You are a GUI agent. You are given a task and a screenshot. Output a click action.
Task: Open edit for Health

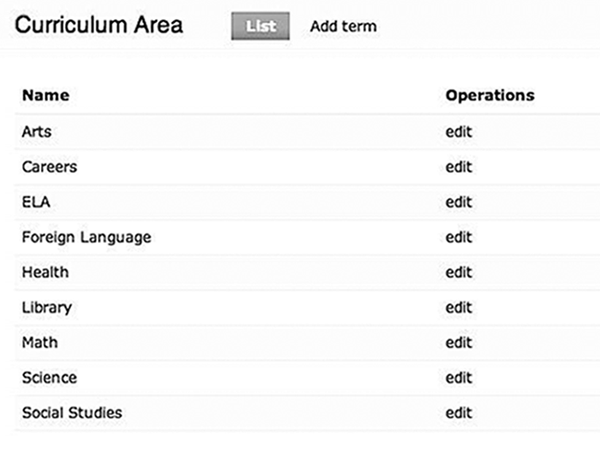[x=458, y=272]
